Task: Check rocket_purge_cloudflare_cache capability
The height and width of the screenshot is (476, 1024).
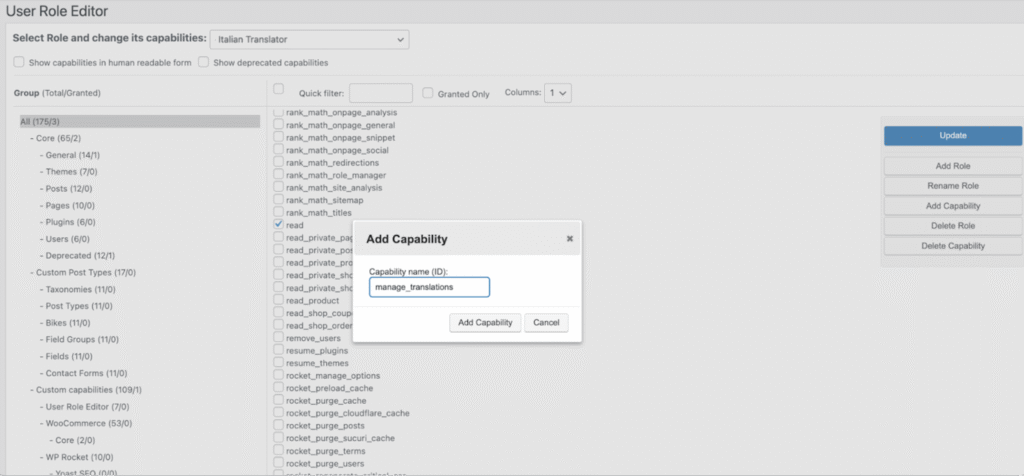Action: click(278, 413)
